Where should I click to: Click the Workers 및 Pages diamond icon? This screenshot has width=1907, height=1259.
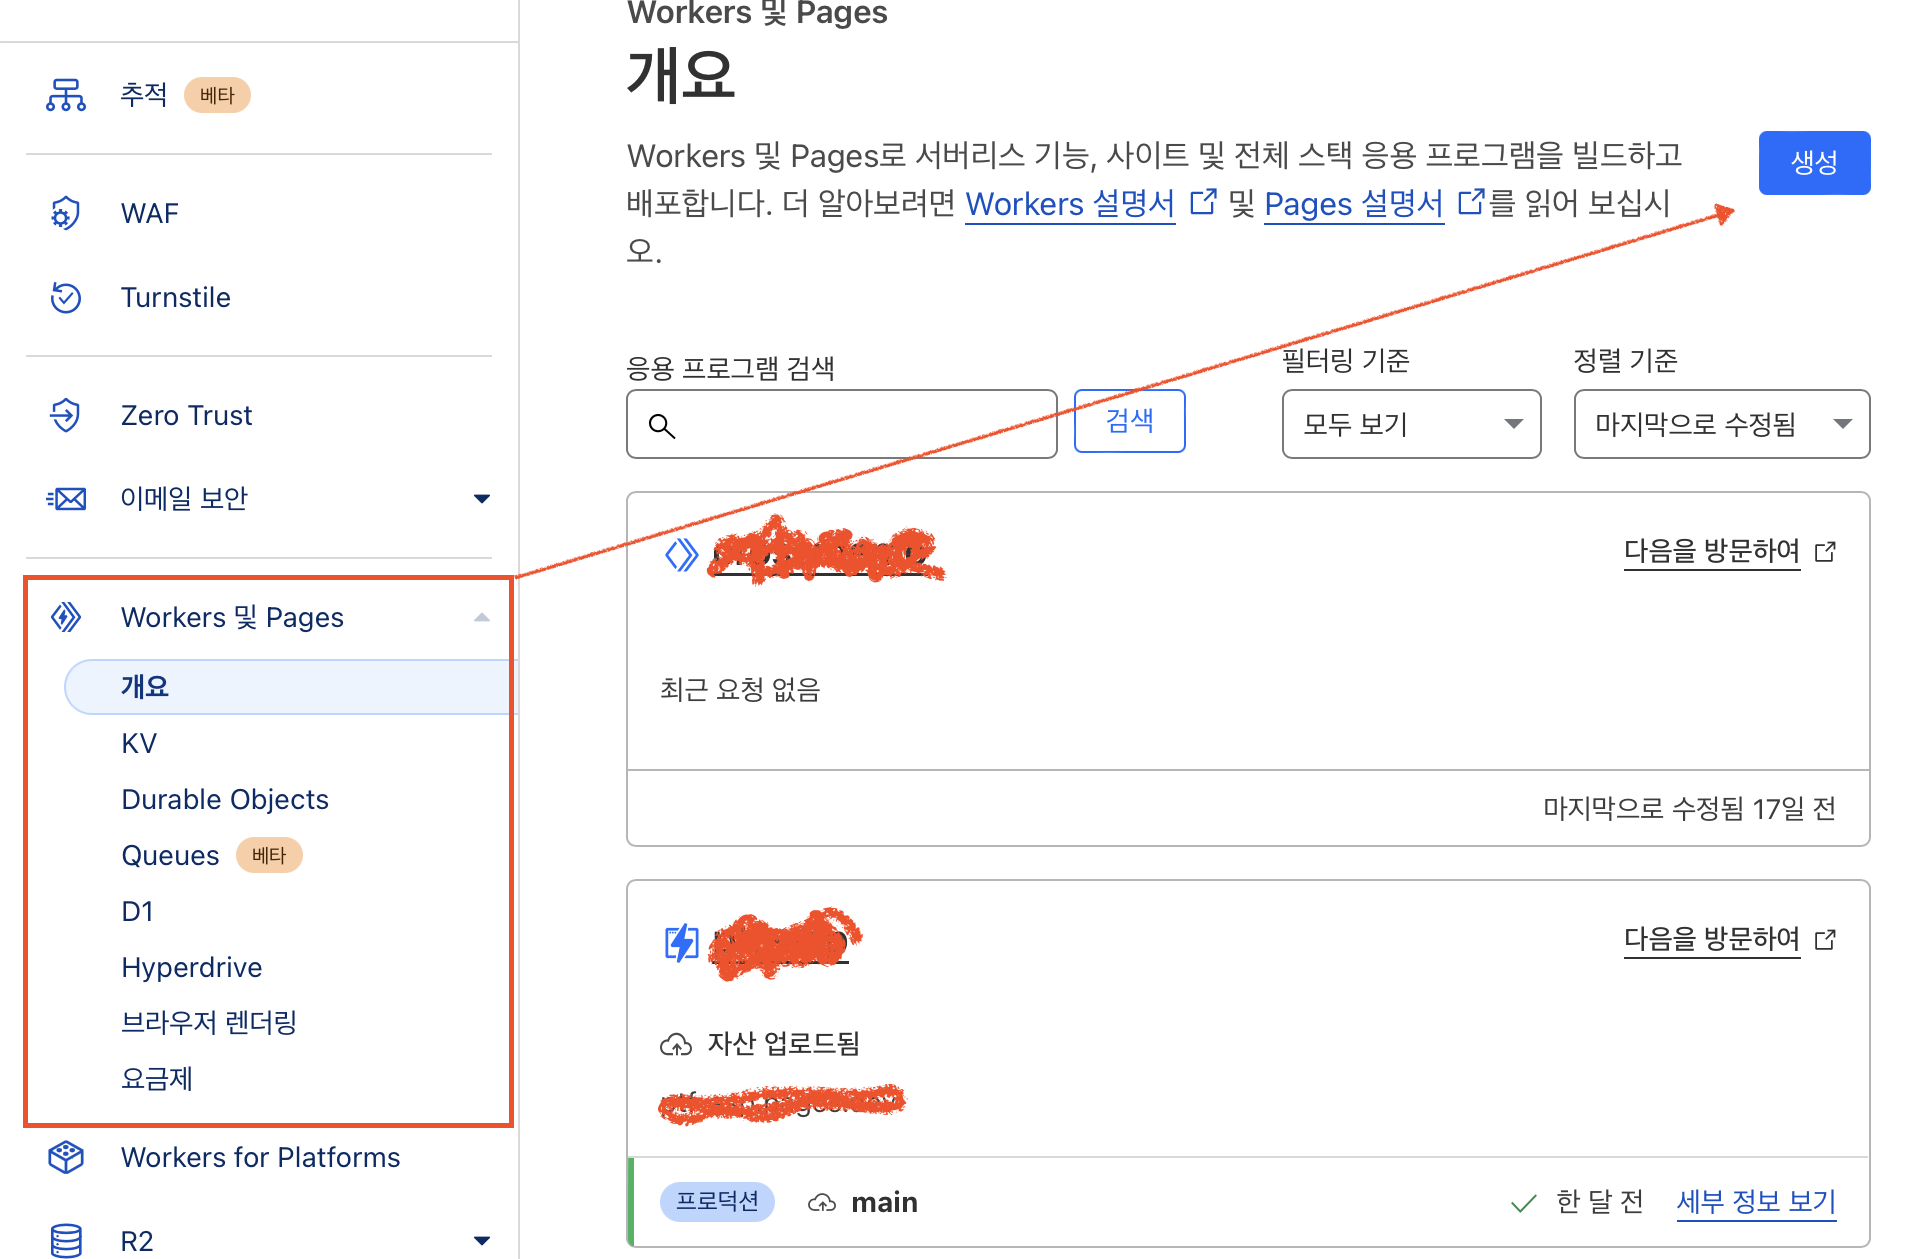point(66,617)
